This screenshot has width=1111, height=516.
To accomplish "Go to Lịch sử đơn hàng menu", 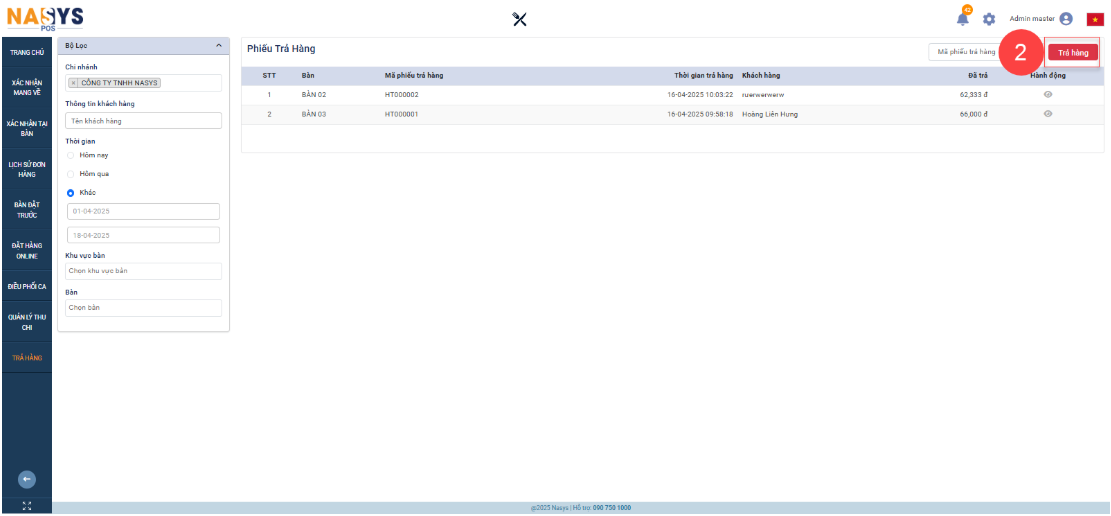I will (27, 169).
